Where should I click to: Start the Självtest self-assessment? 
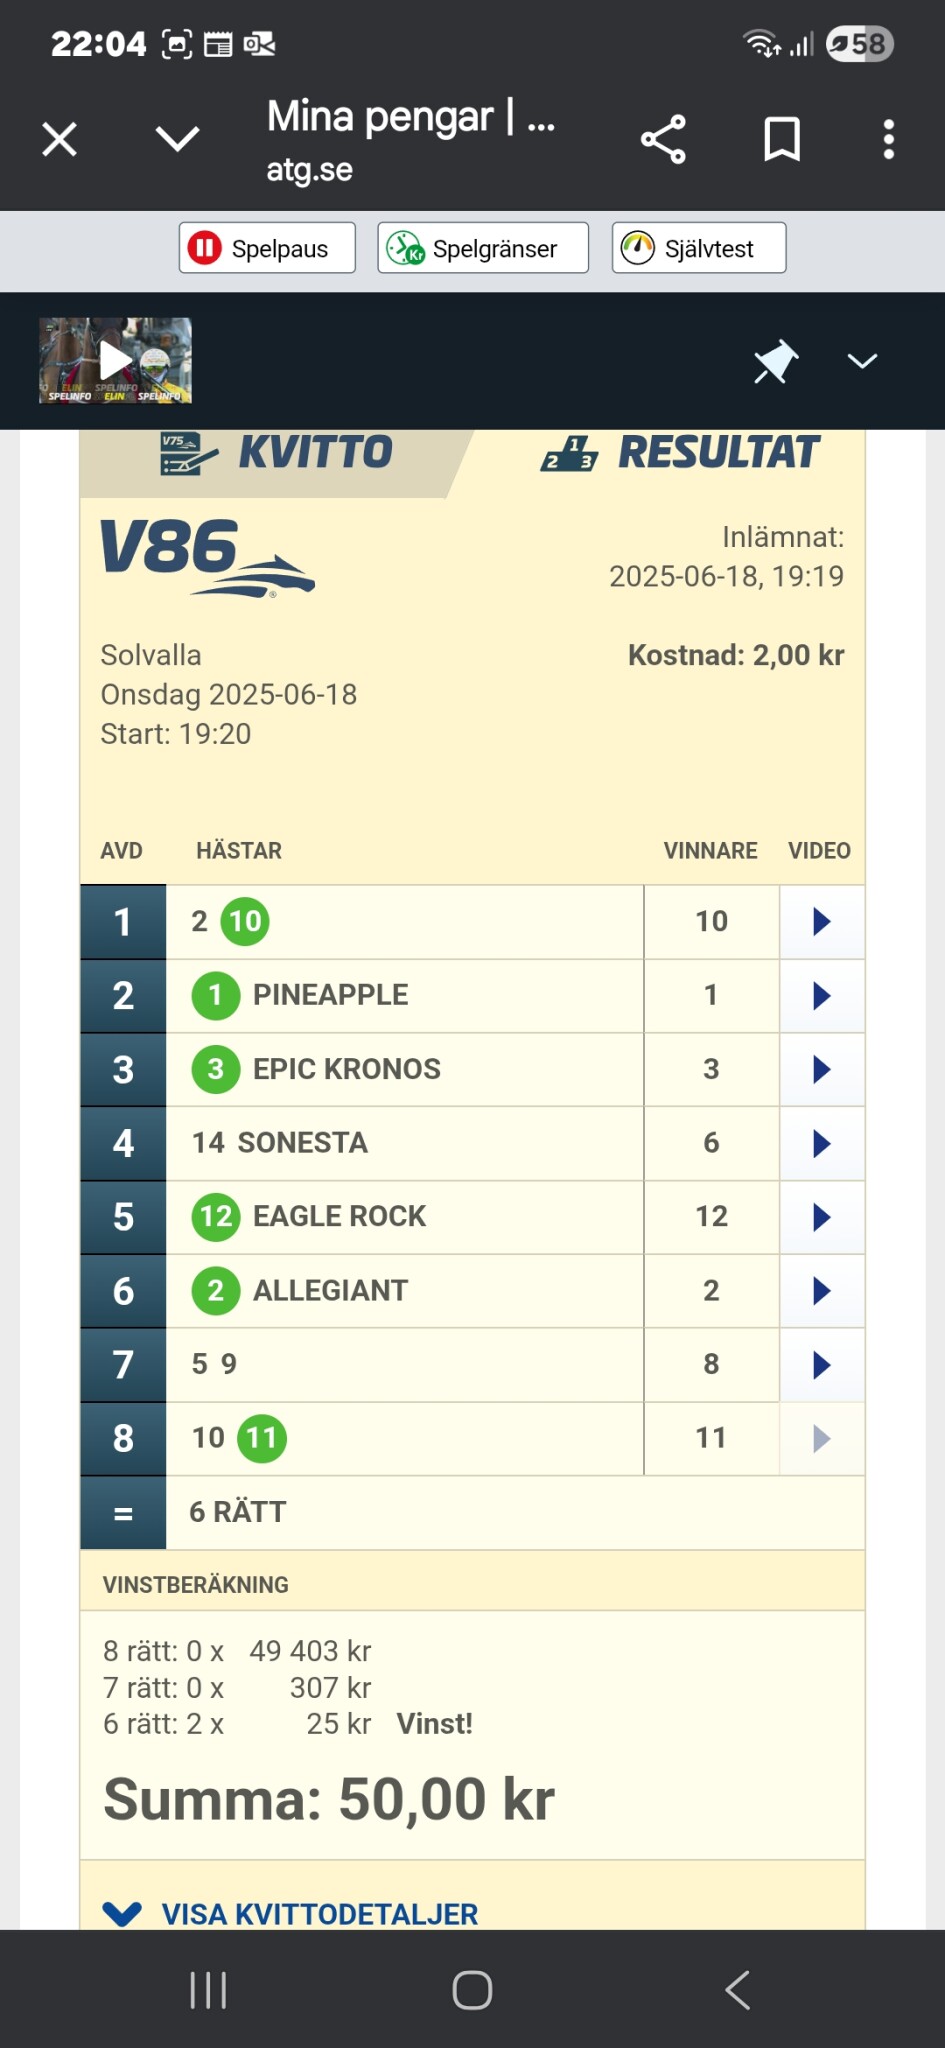tap(698, 248)
